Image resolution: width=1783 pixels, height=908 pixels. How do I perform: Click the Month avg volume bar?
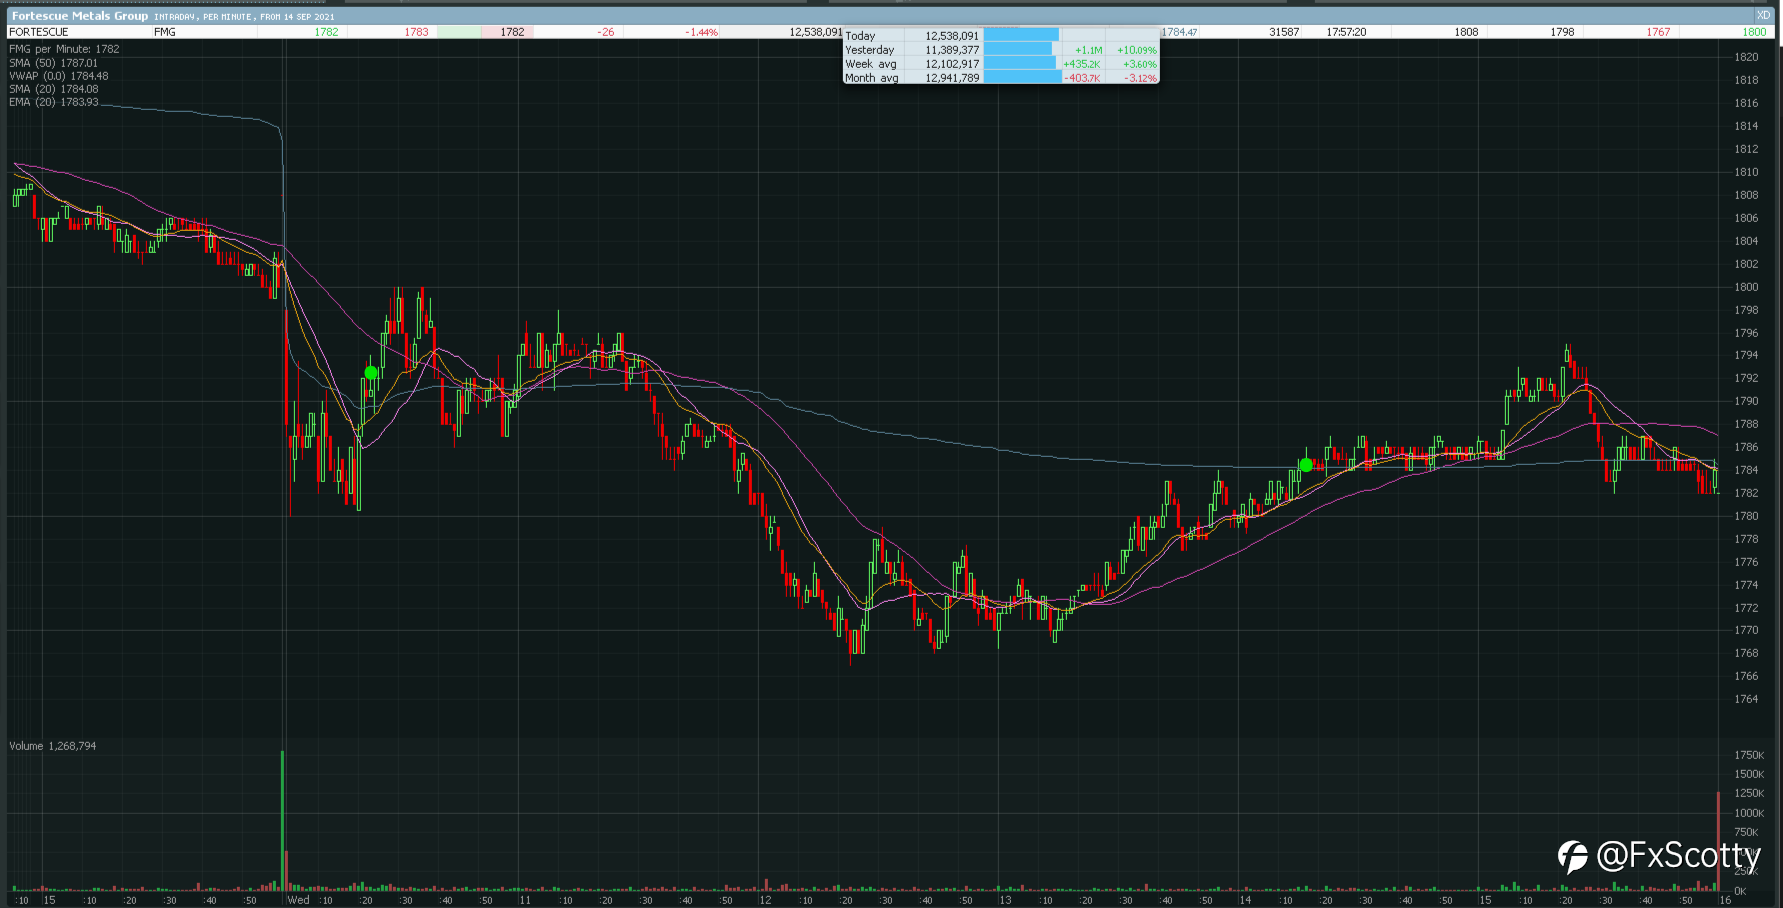coord(1022,77)
